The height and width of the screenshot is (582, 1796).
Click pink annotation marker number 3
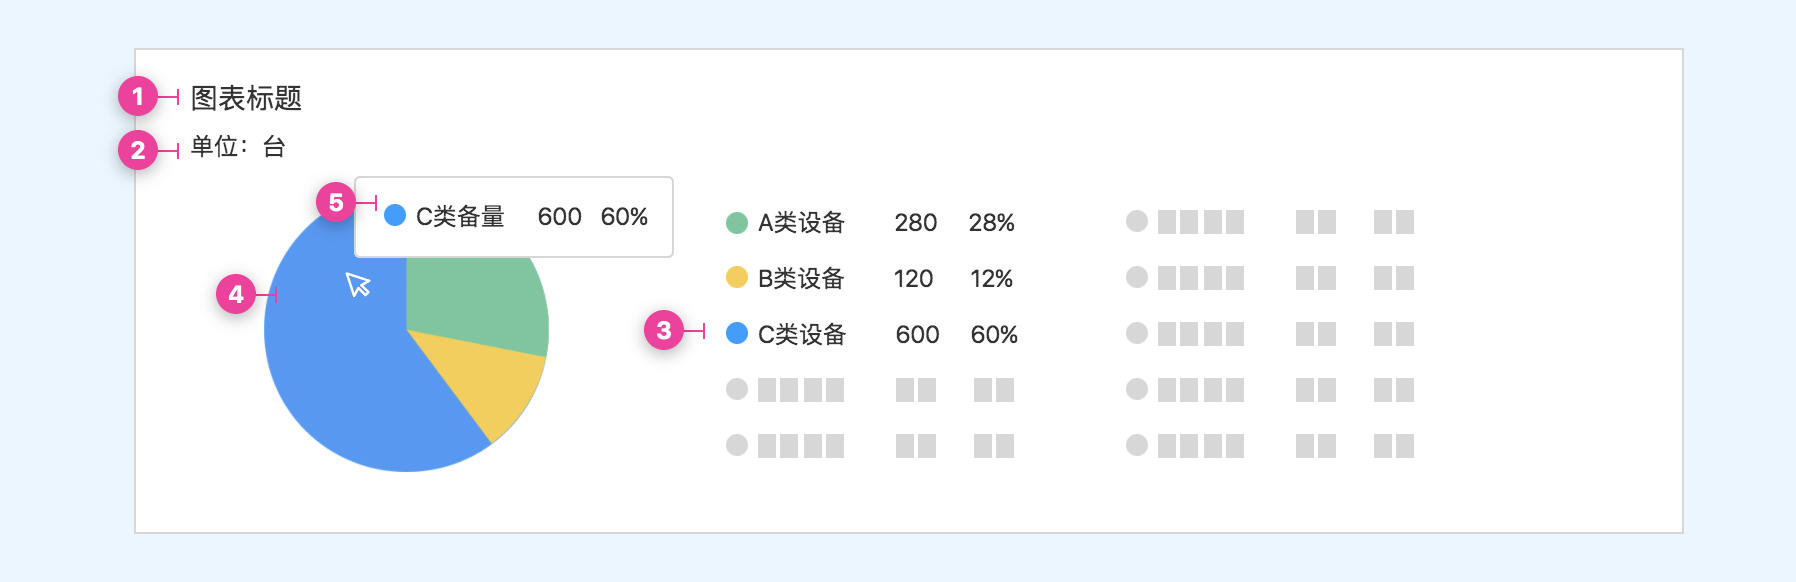[664, 331]
